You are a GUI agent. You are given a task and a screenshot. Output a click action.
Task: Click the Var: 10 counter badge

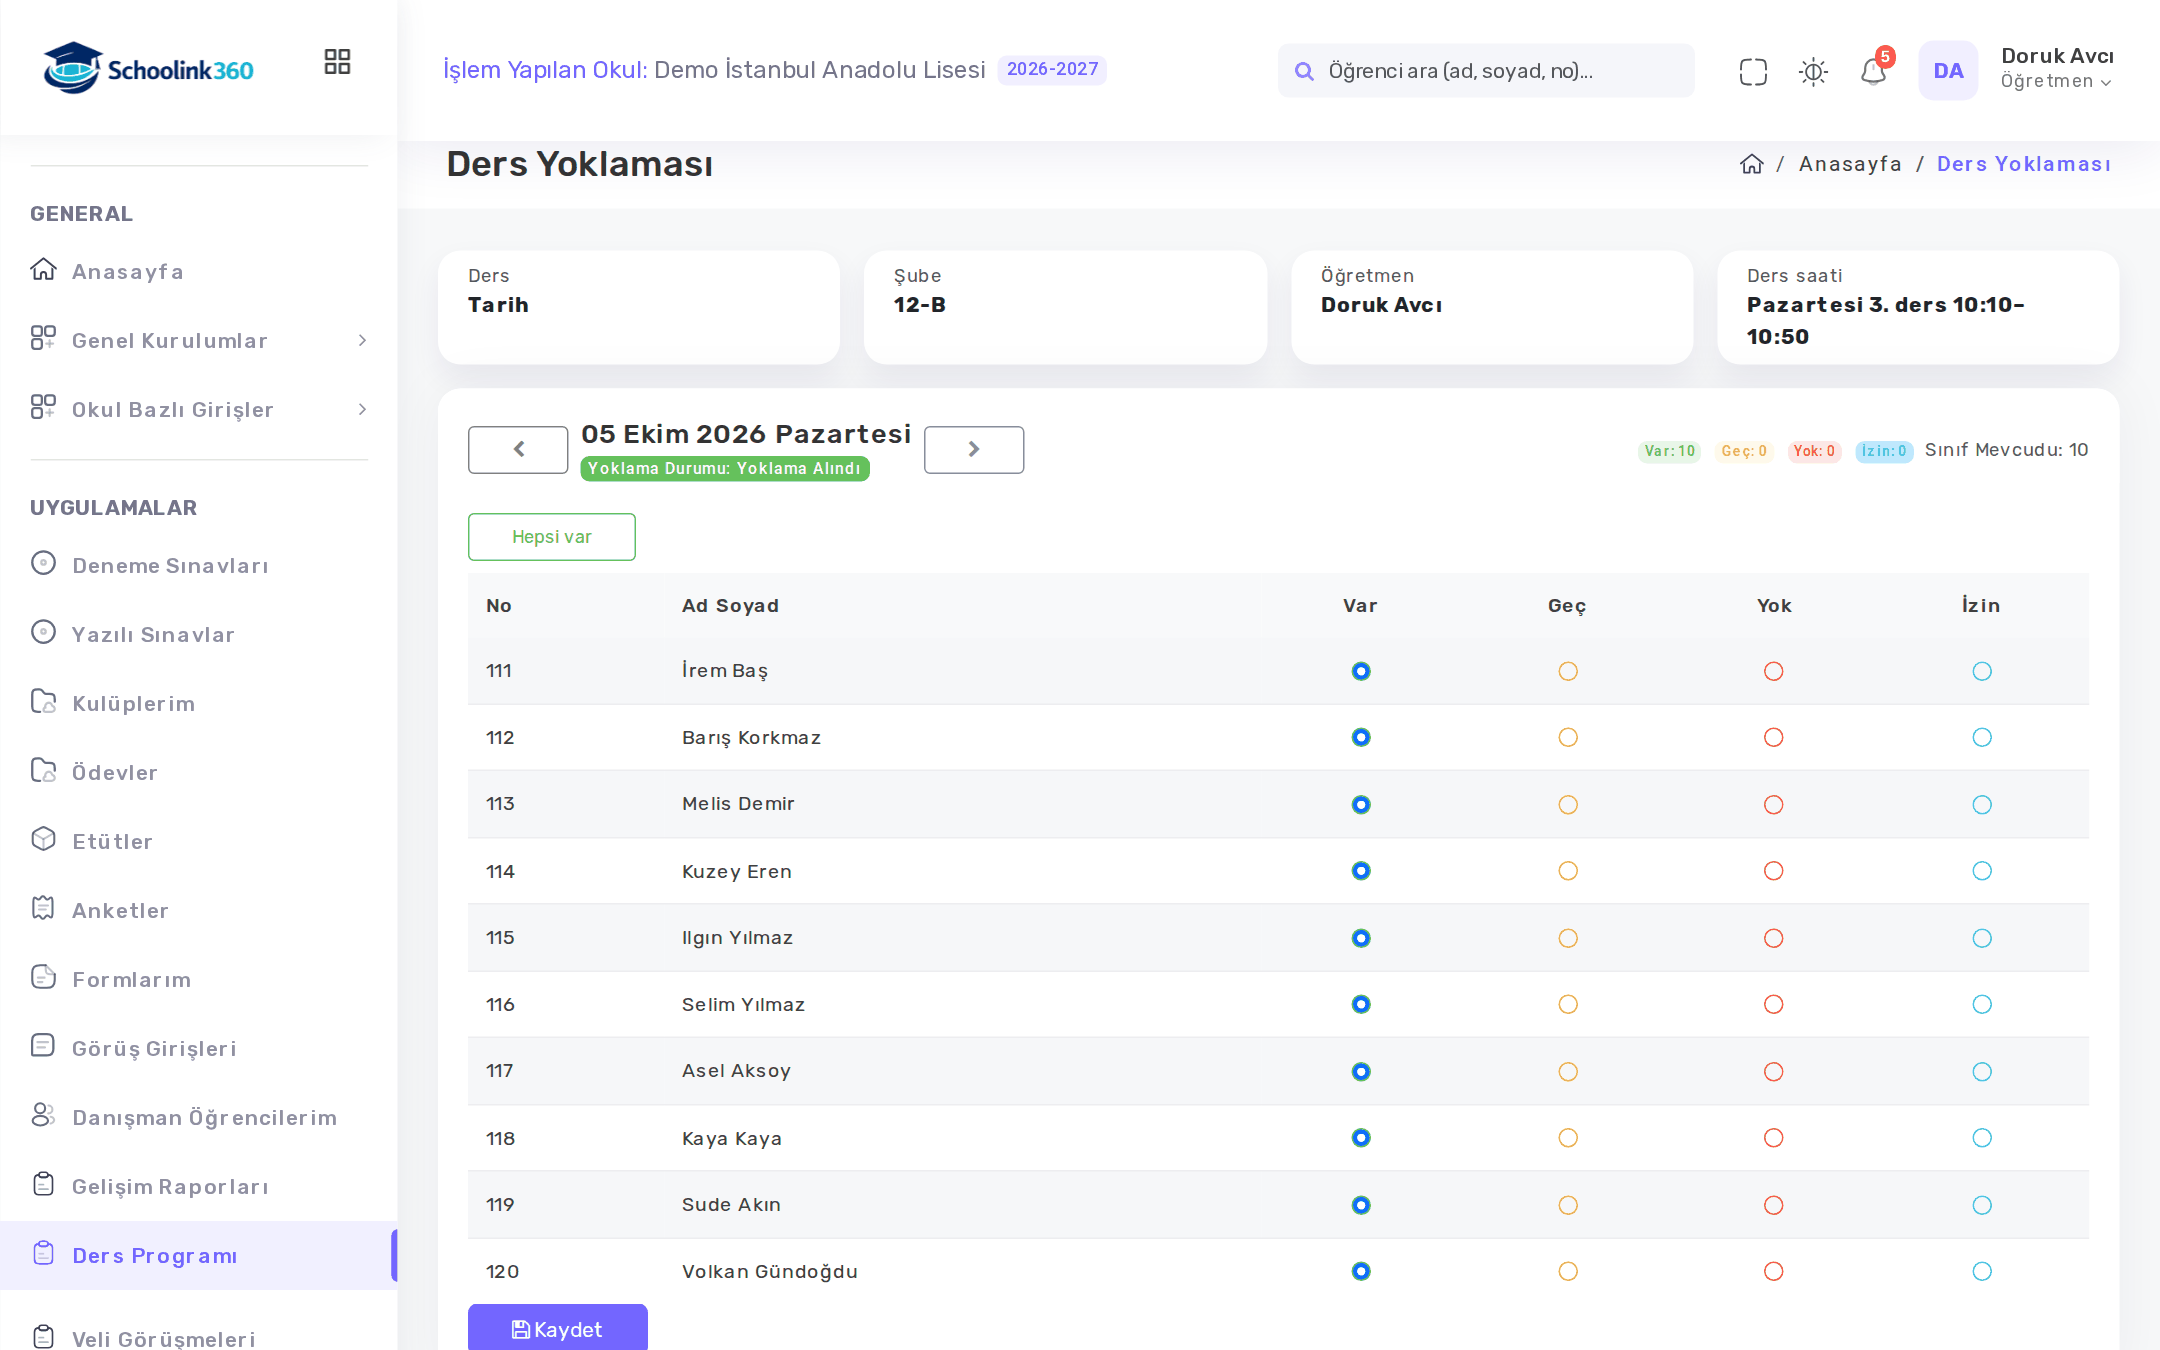click(x=1669, y=451)
